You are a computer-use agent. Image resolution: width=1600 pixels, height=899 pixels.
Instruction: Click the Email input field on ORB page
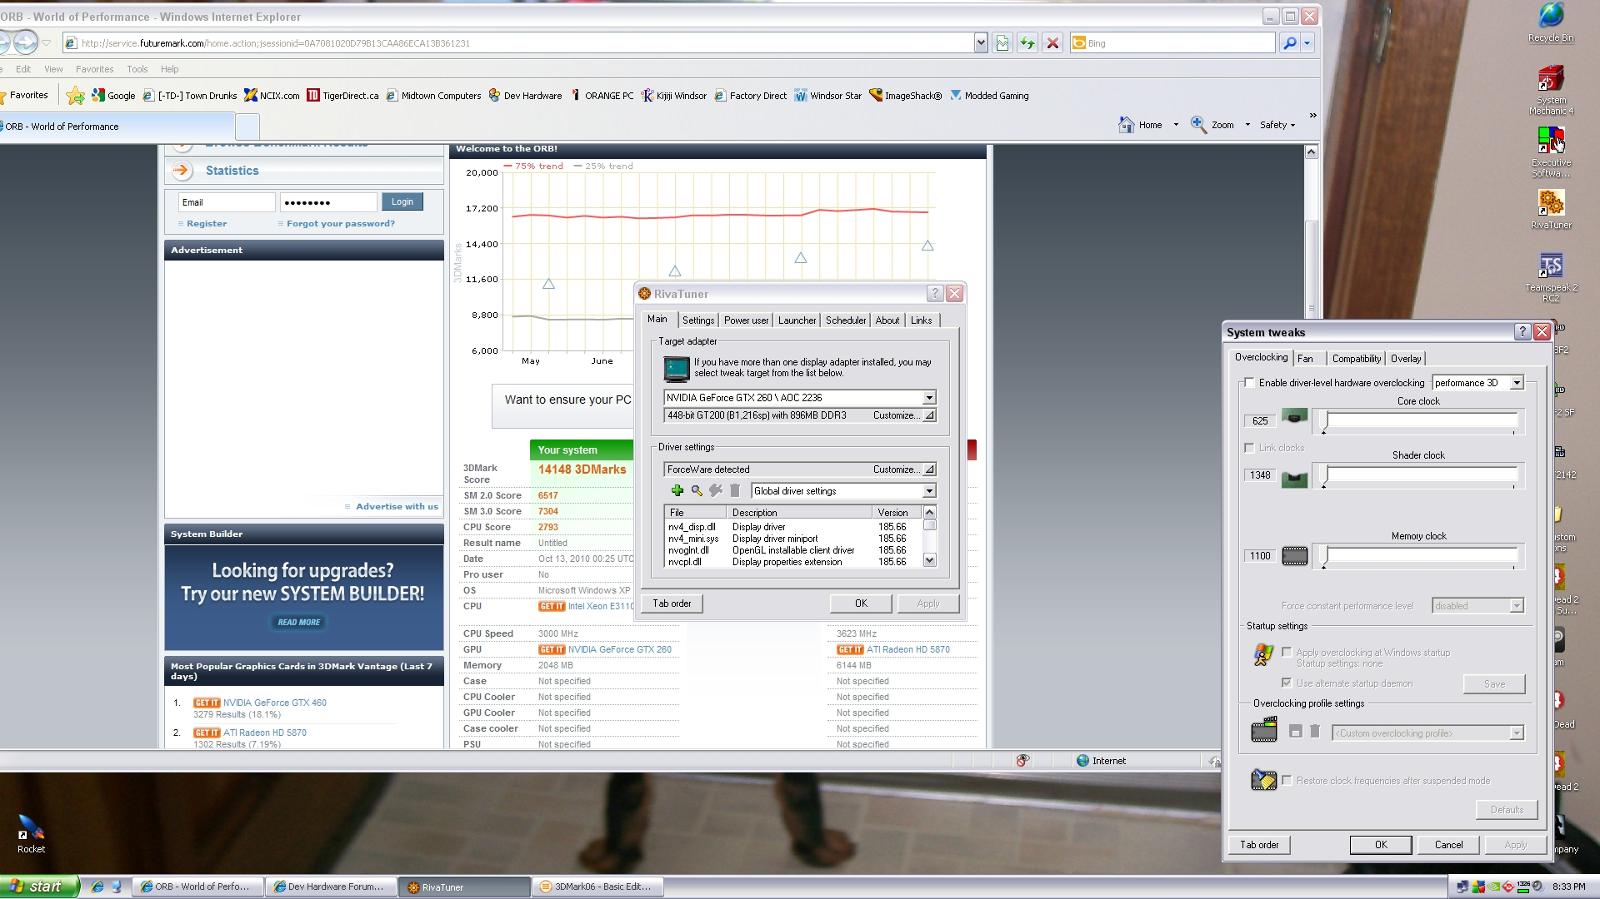tap(226, 202)
